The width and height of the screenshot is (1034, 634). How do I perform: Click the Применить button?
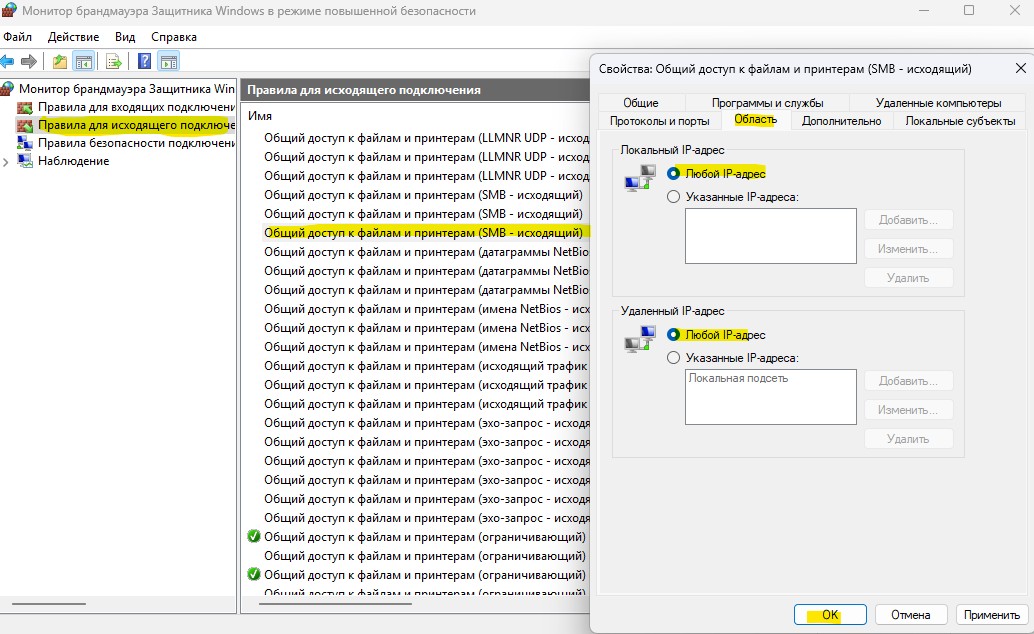pos(992,615)
